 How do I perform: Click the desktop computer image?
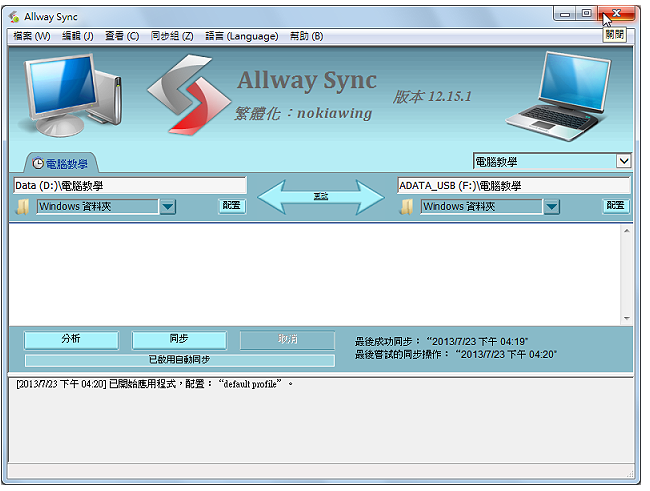71,95
